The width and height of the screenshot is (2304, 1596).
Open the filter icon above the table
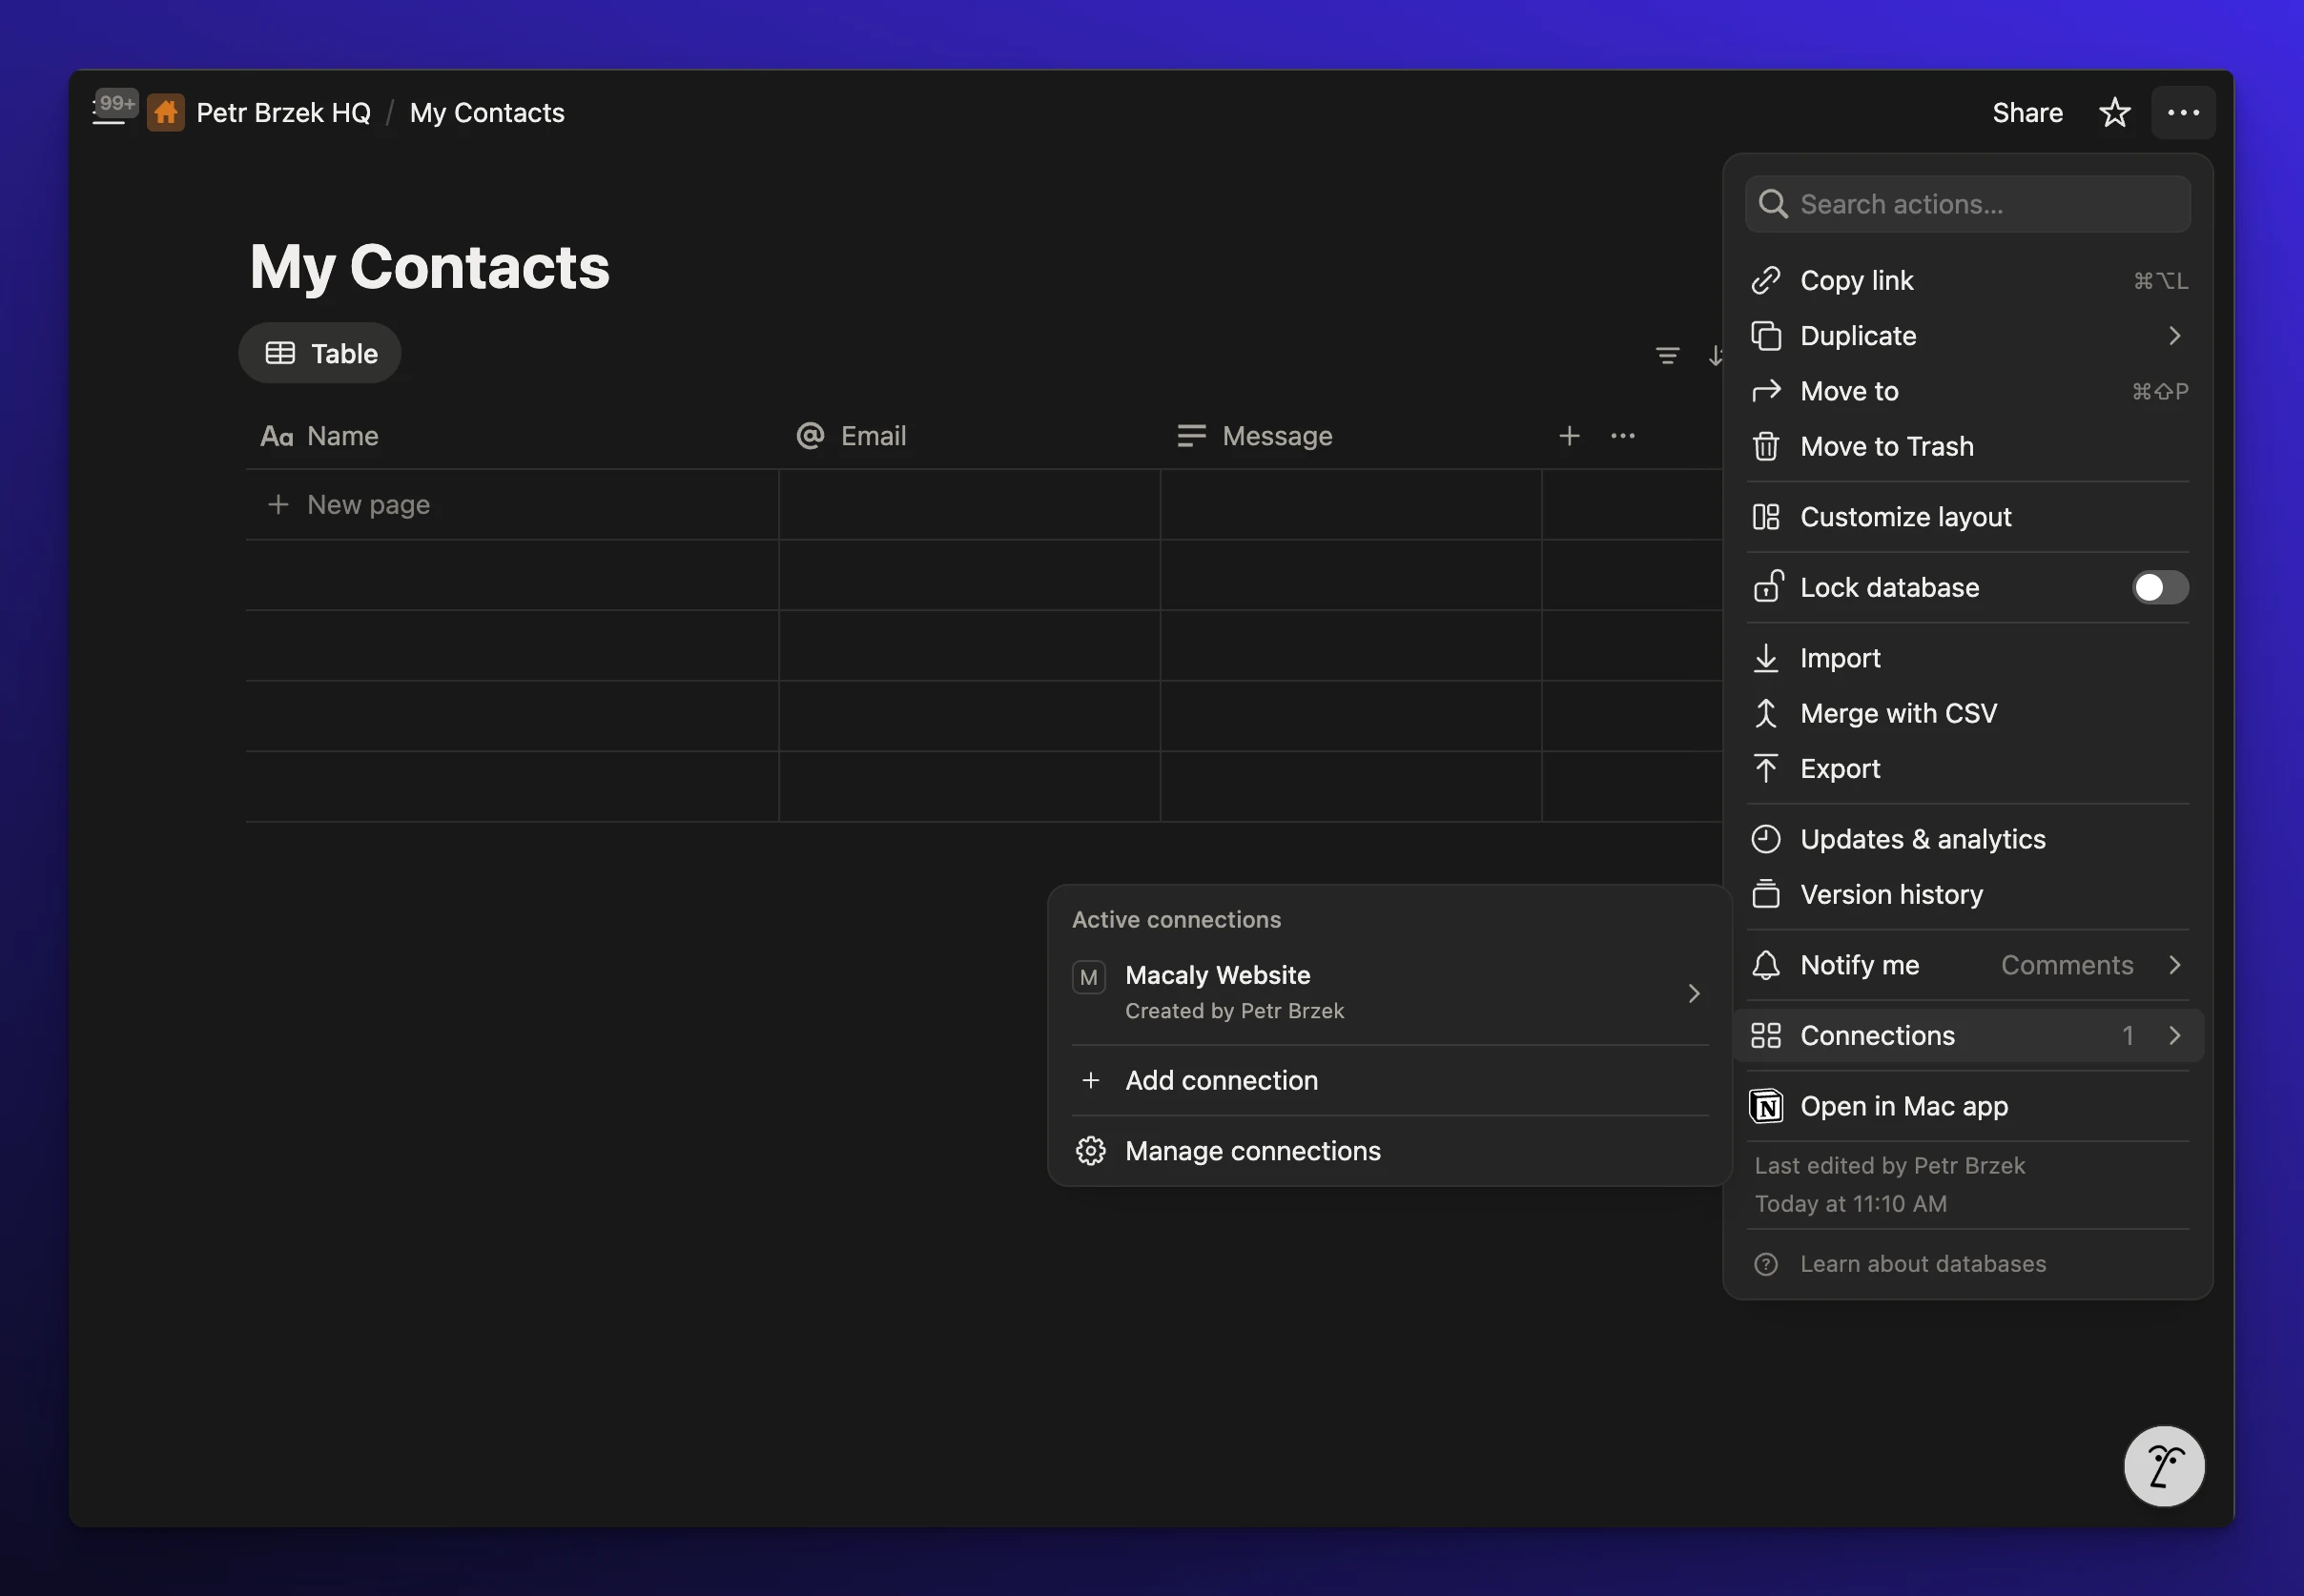1666,355
